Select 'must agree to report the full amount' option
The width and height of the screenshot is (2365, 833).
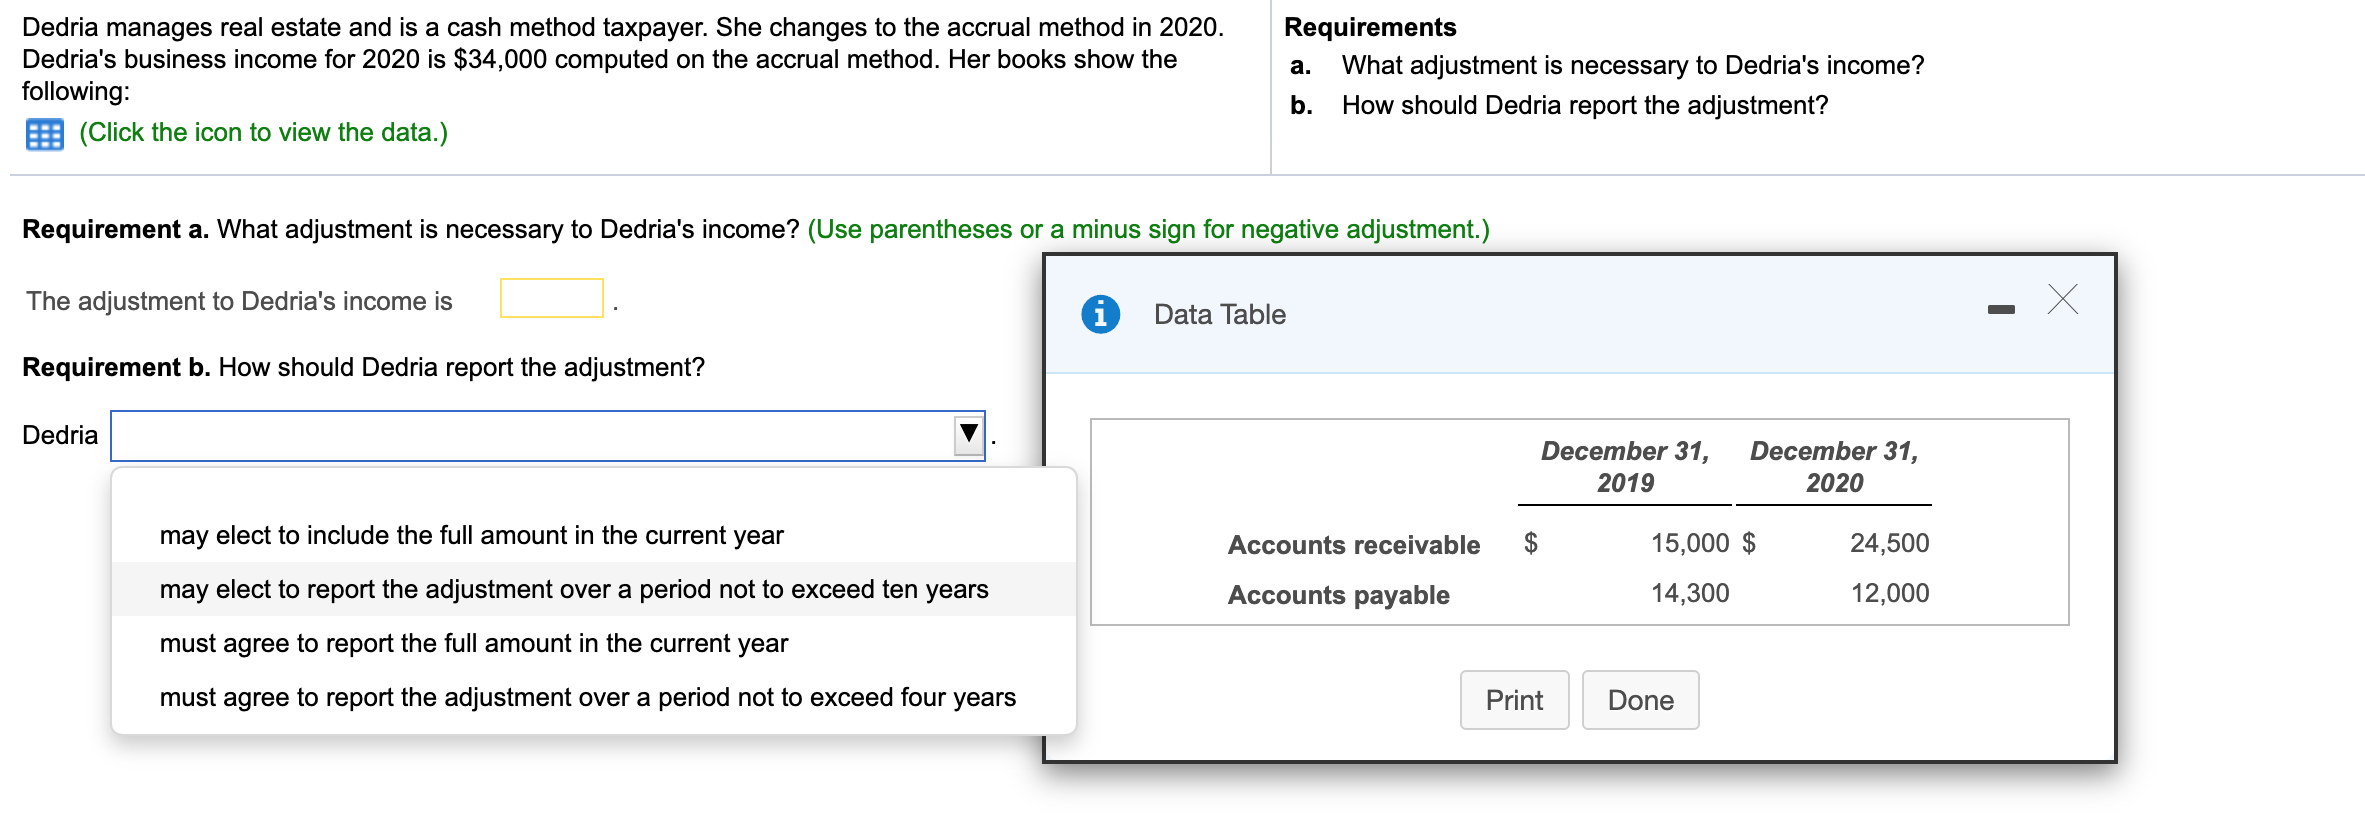click(x=473, y=643)
